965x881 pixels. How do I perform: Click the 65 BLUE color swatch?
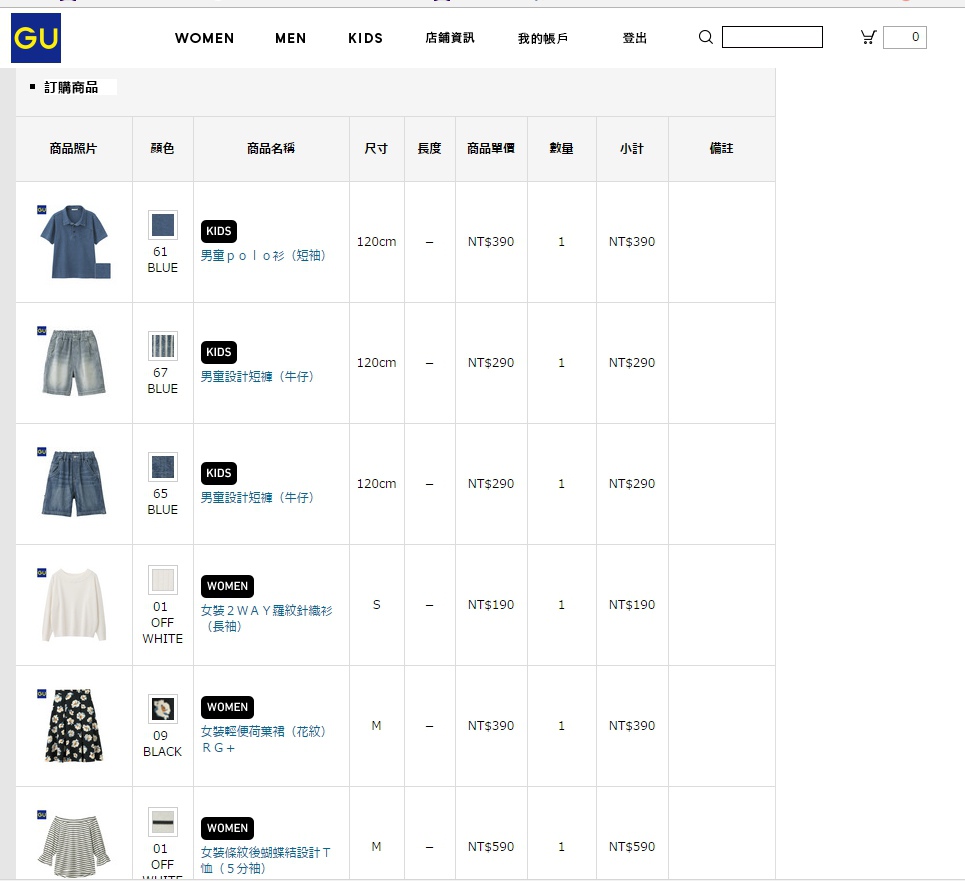click(162, 467)
